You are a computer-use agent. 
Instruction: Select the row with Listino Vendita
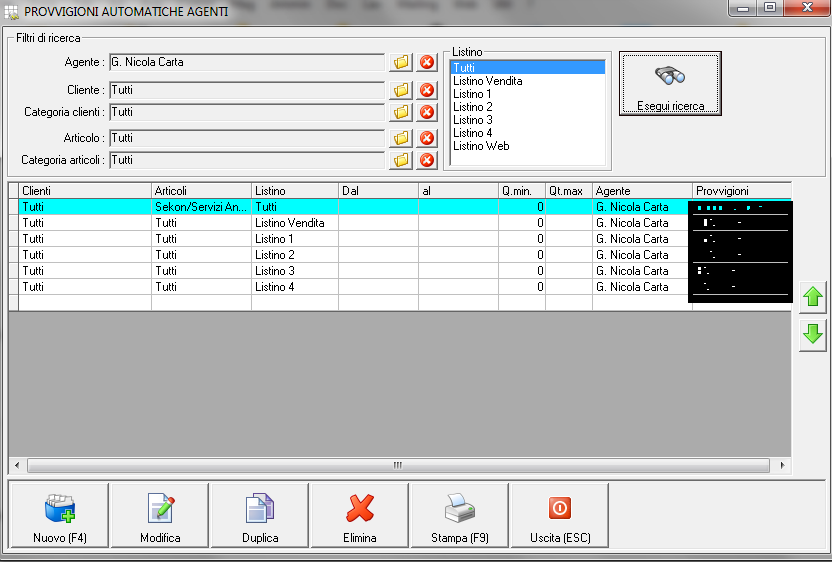pyautogui.click(x=400, y=223)
